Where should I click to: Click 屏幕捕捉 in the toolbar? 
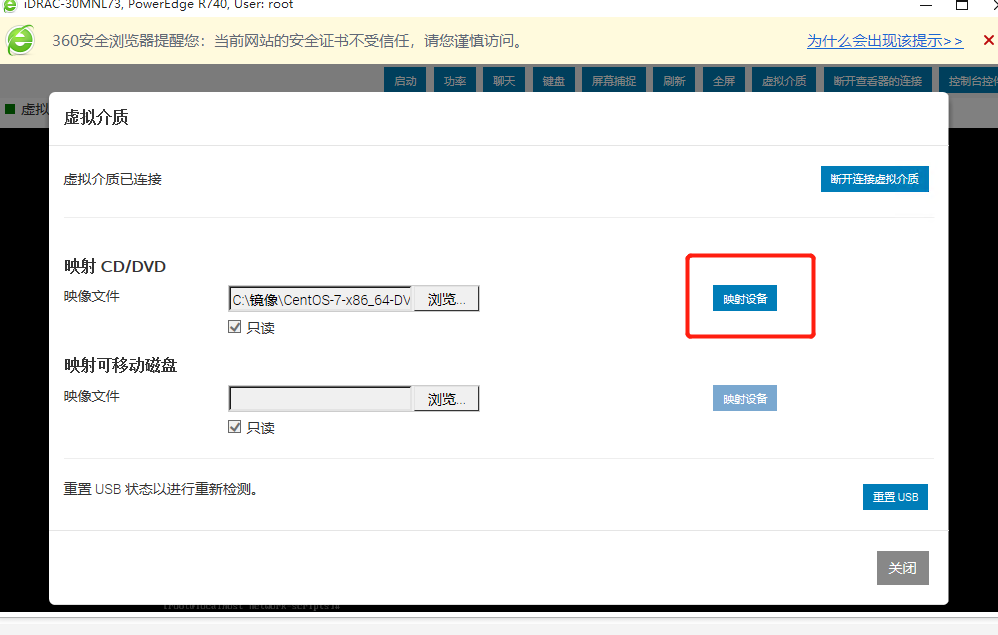pyautogui.click(x=614, y=81)
